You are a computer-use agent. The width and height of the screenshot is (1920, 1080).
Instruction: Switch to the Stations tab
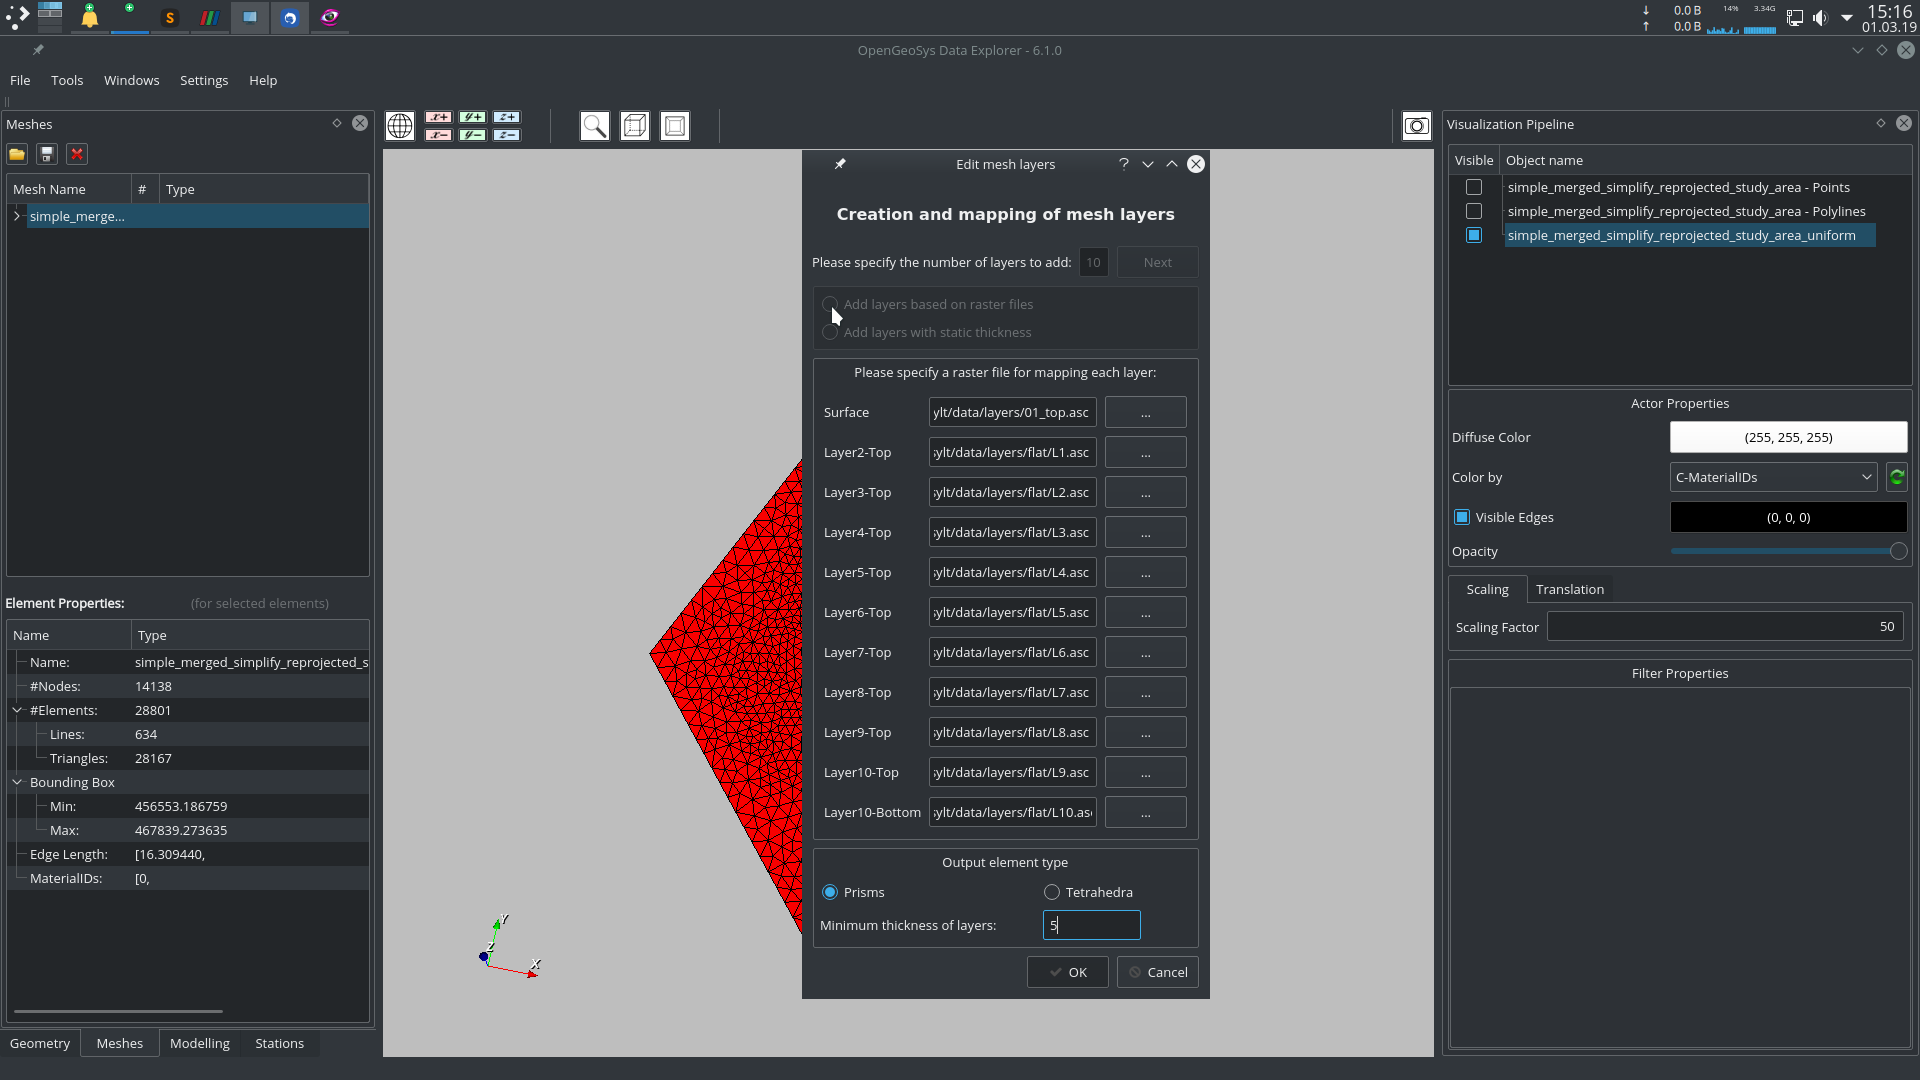pyautogui.click(x=279, y=1043)
